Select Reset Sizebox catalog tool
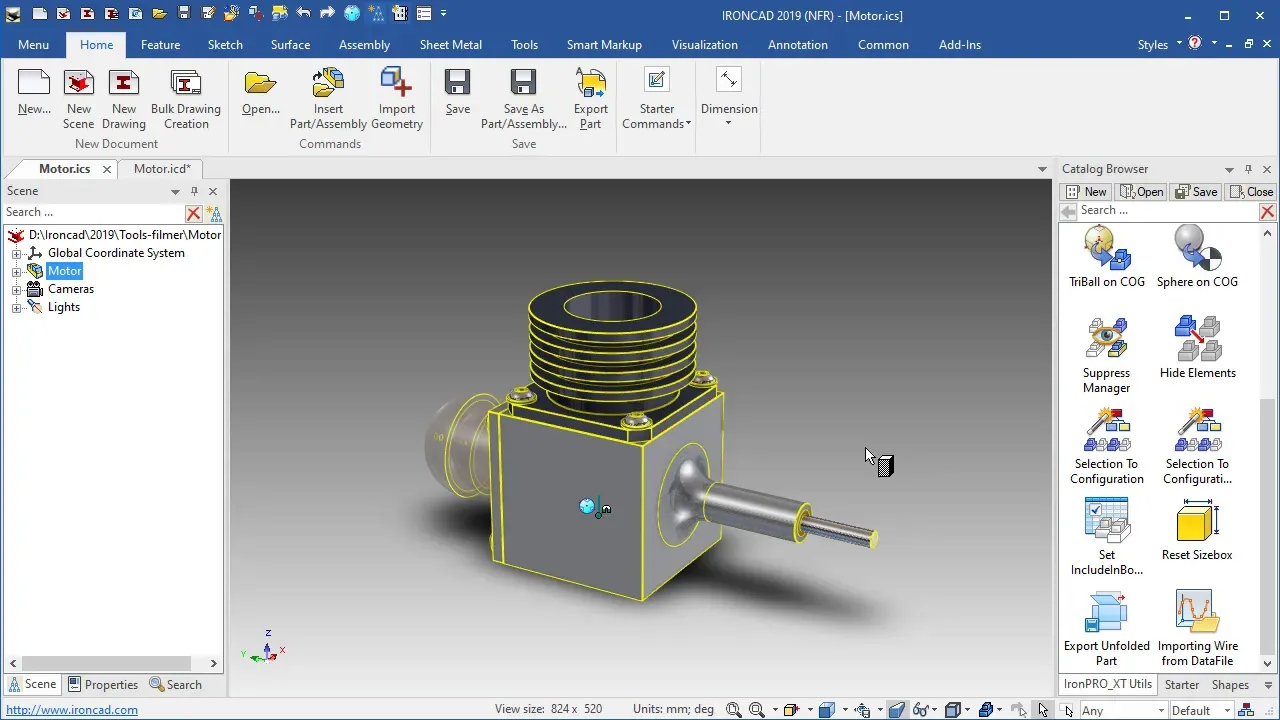Viewport: 1280px width, 720px height. (x=1197, y=530)
